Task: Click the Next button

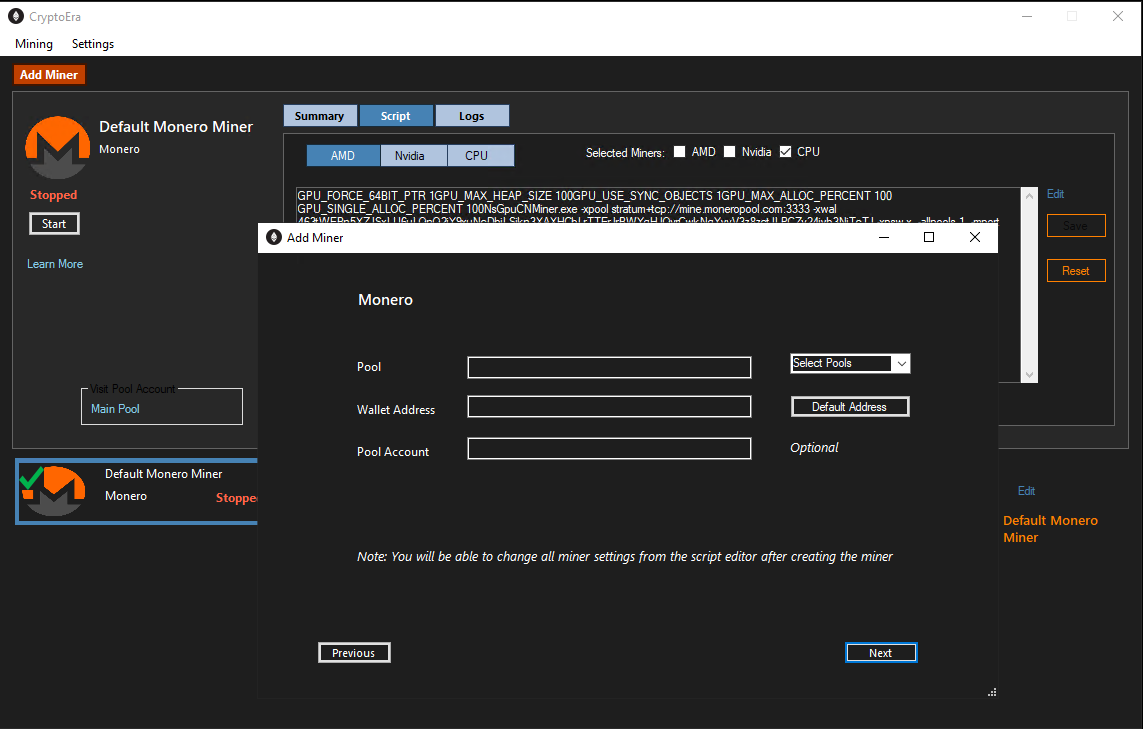Action: point(881,652)
